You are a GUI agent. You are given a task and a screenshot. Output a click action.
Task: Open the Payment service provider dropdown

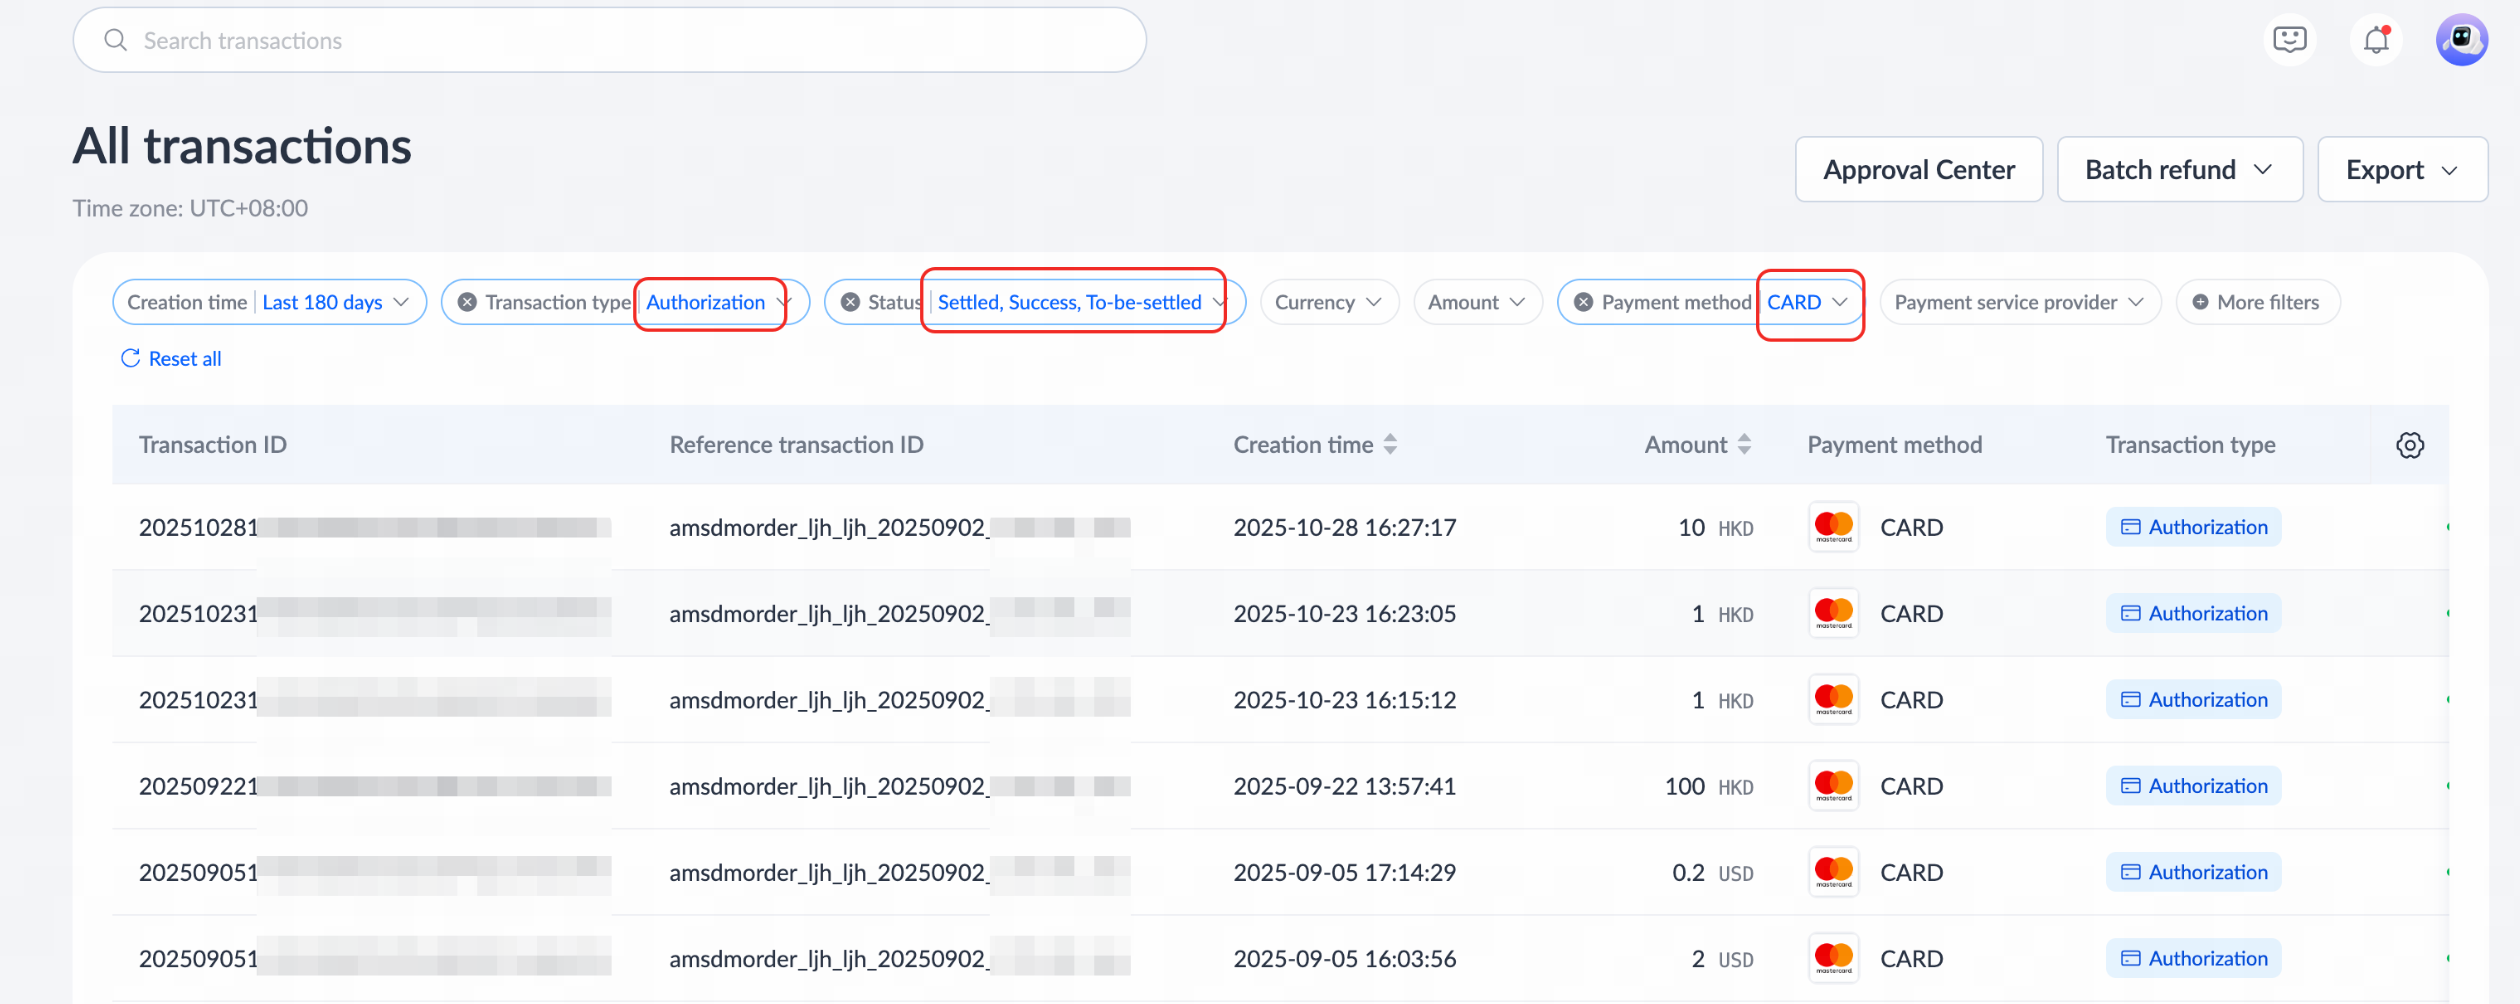[2020, 302]
